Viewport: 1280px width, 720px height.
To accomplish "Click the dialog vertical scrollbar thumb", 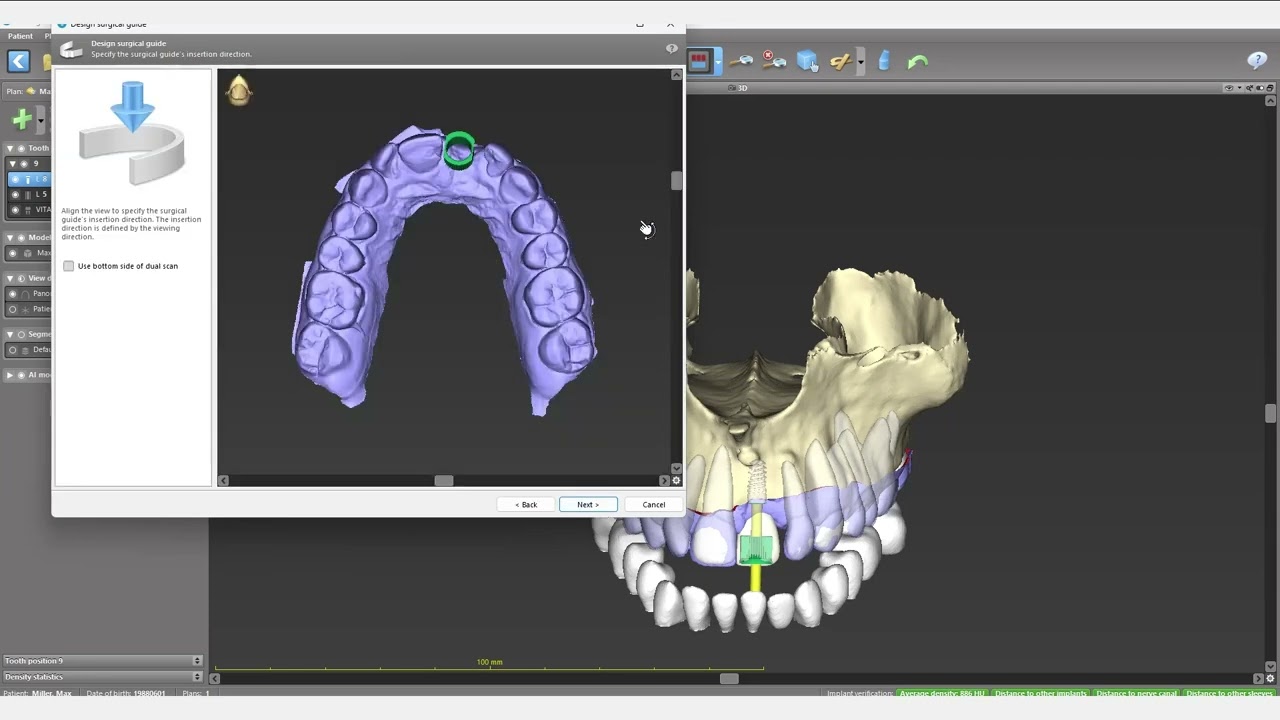I will point(677,181).
